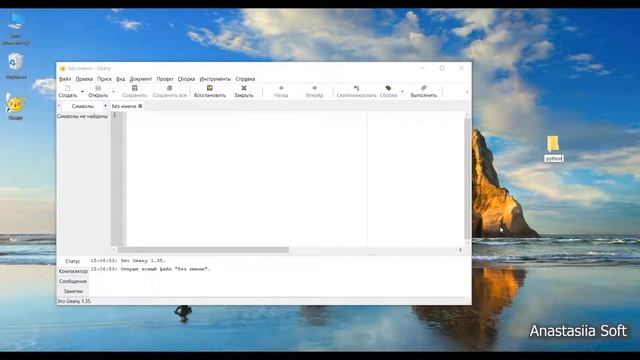Close the 'Без имени' document tab
The image size is (640, 360).
[x=140, y=106]
